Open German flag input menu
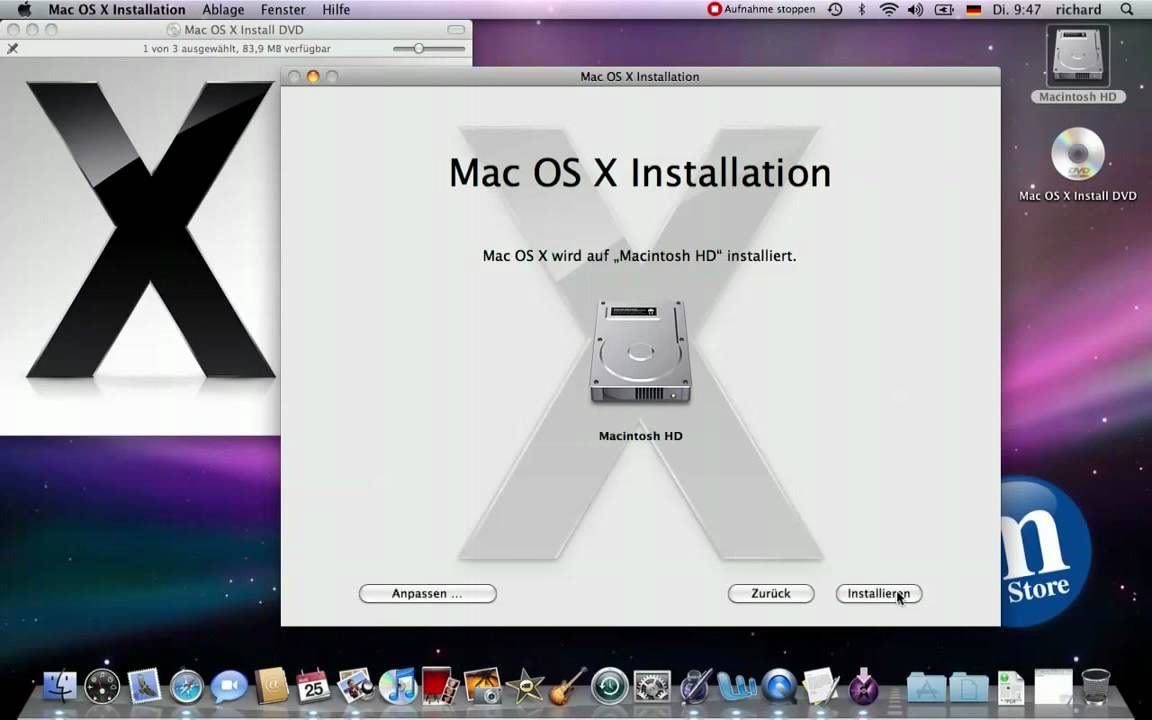The width and height of the screenshot is (1152, 720). pyautogui.click(x=973, y=10)
